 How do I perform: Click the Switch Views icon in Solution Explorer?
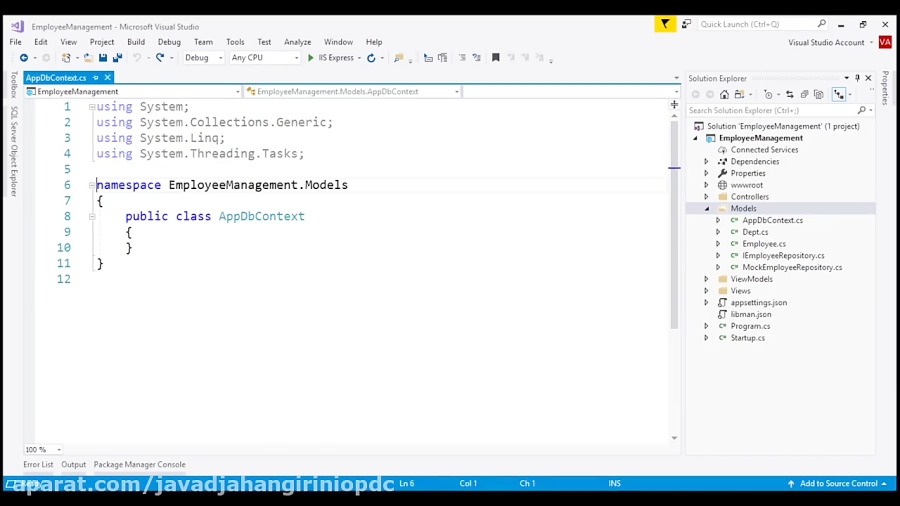(739, 95)
